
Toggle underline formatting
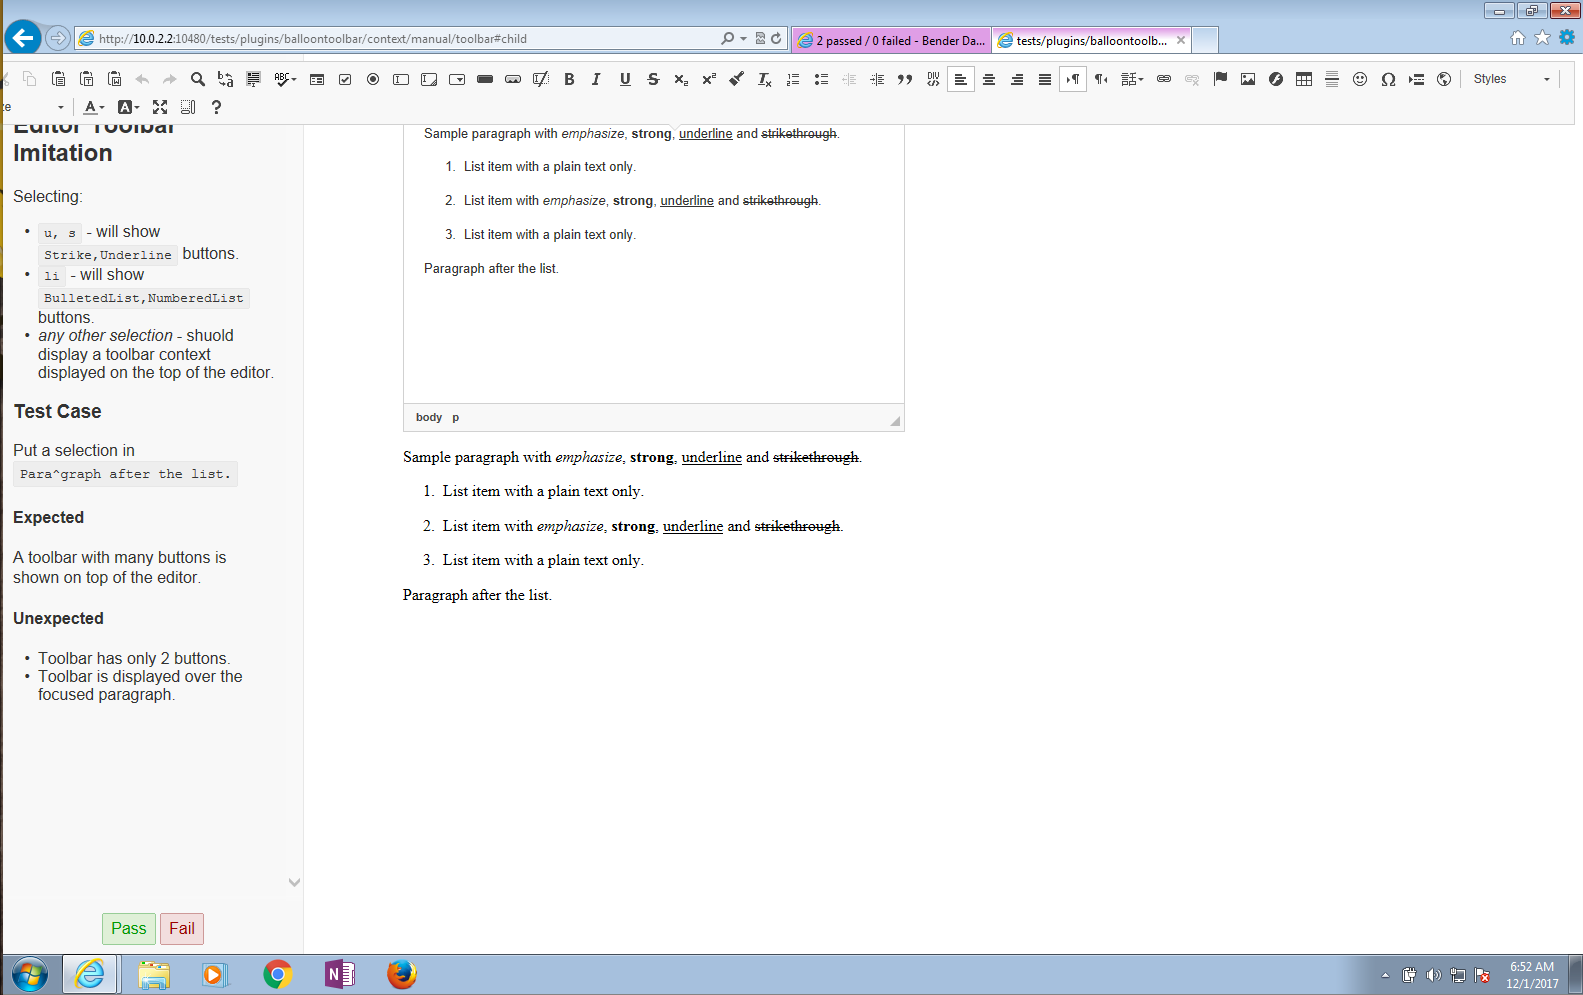(625, 79)
